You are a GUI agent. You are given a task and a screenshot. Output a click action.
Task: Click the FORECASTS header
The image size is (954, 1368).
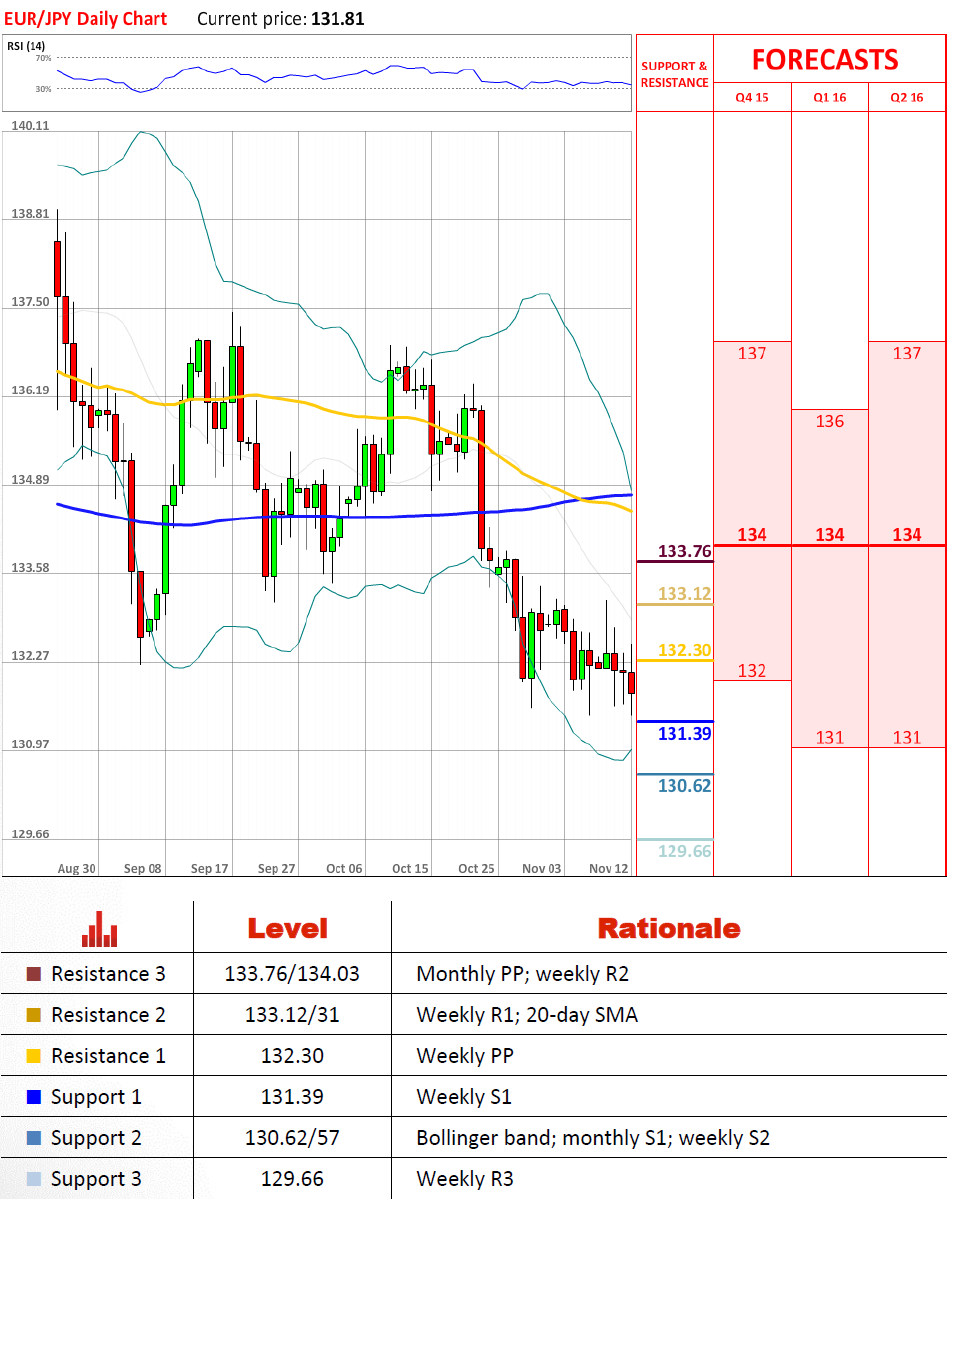pos(825,60)
